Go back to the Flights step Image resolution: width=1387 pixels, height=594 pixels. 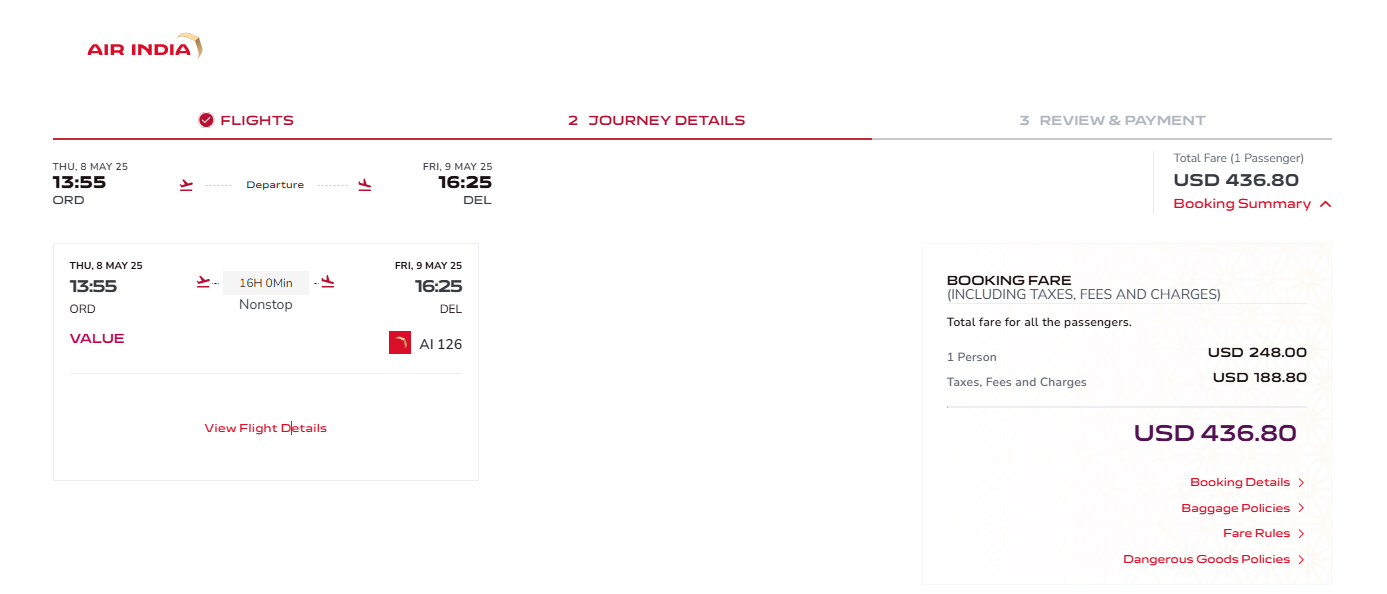[x=256, y=120]
